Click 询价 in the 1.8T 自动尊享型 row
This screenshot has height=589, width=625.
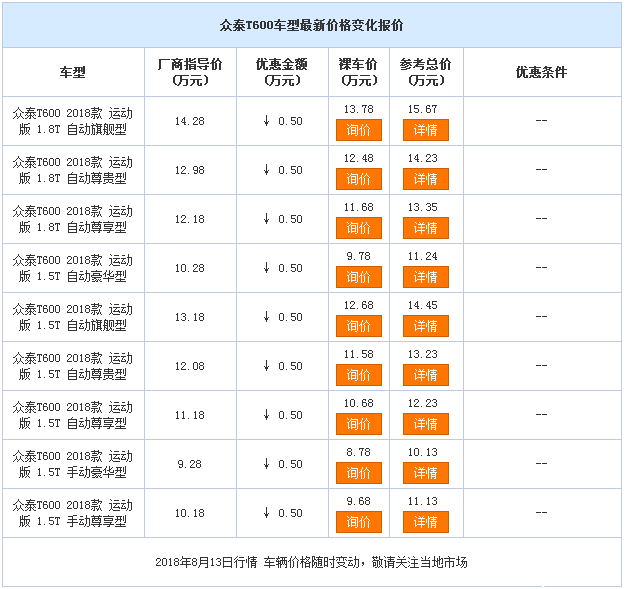(x=358, y=228)
